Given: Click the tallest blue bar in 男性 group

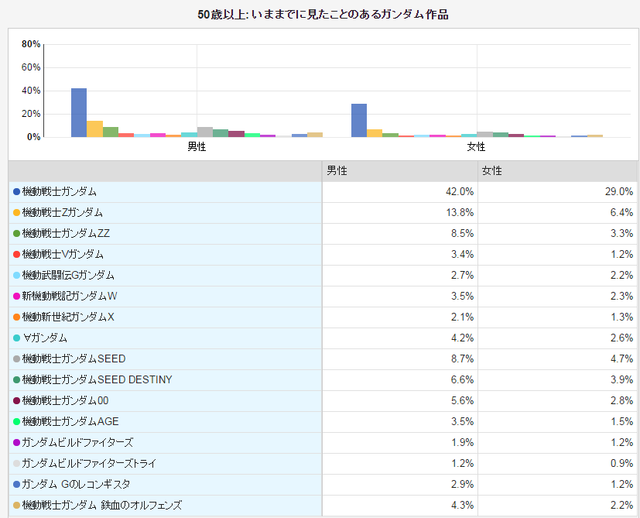Looking at the screenshot, I should coord(79,112).
